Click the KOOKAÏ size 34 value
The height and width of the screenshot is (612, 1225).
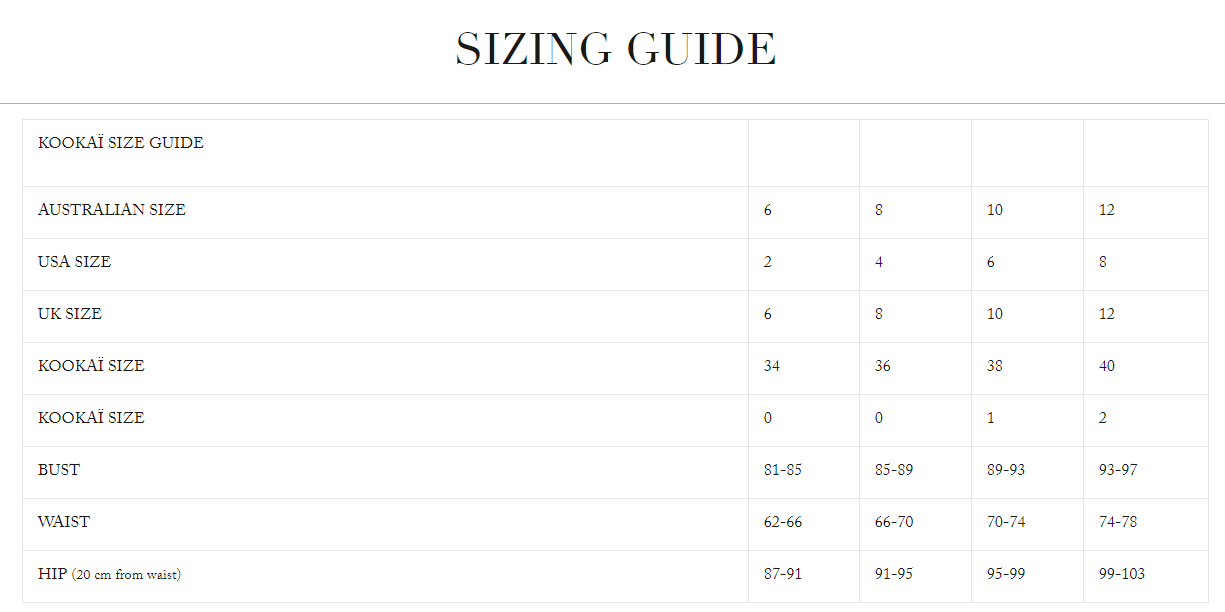click(x=772, y=366)
